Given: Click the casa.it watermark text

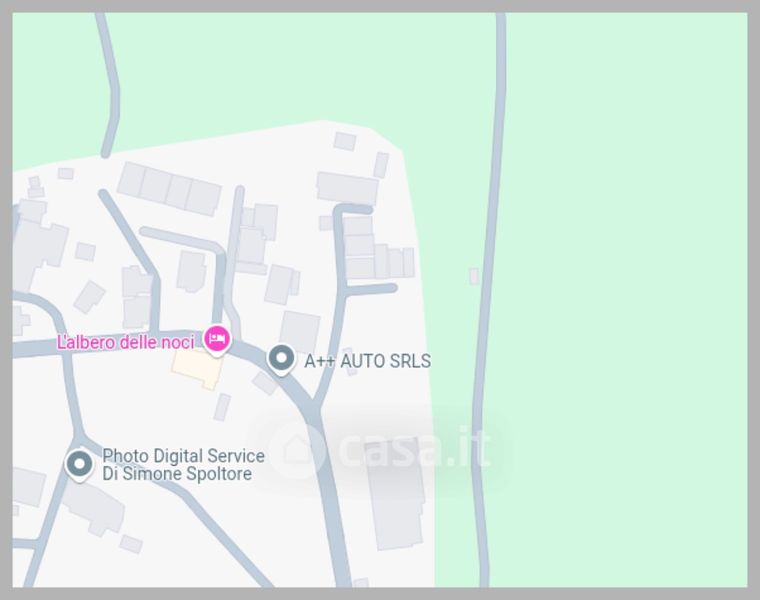Looking at the screenshot, I should [x=415, y=448].
